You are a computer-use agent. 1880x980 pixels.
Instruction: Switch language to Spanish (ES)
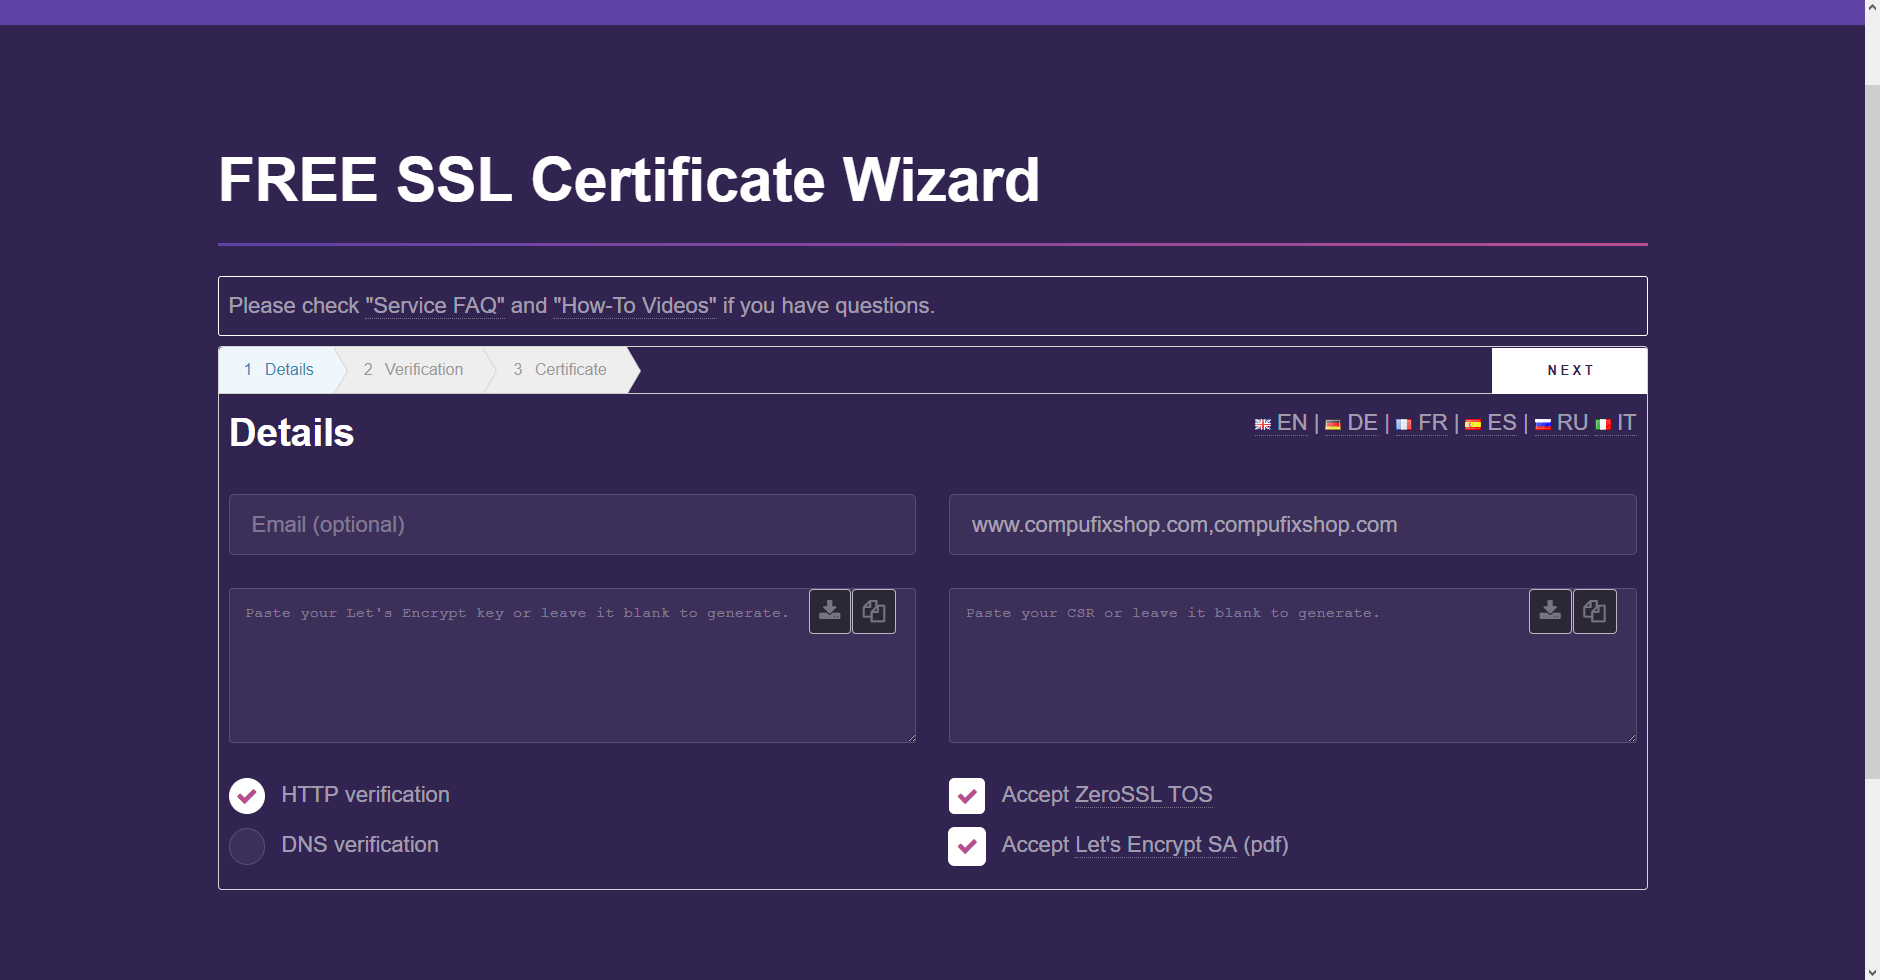click(x=1491, y=423)
